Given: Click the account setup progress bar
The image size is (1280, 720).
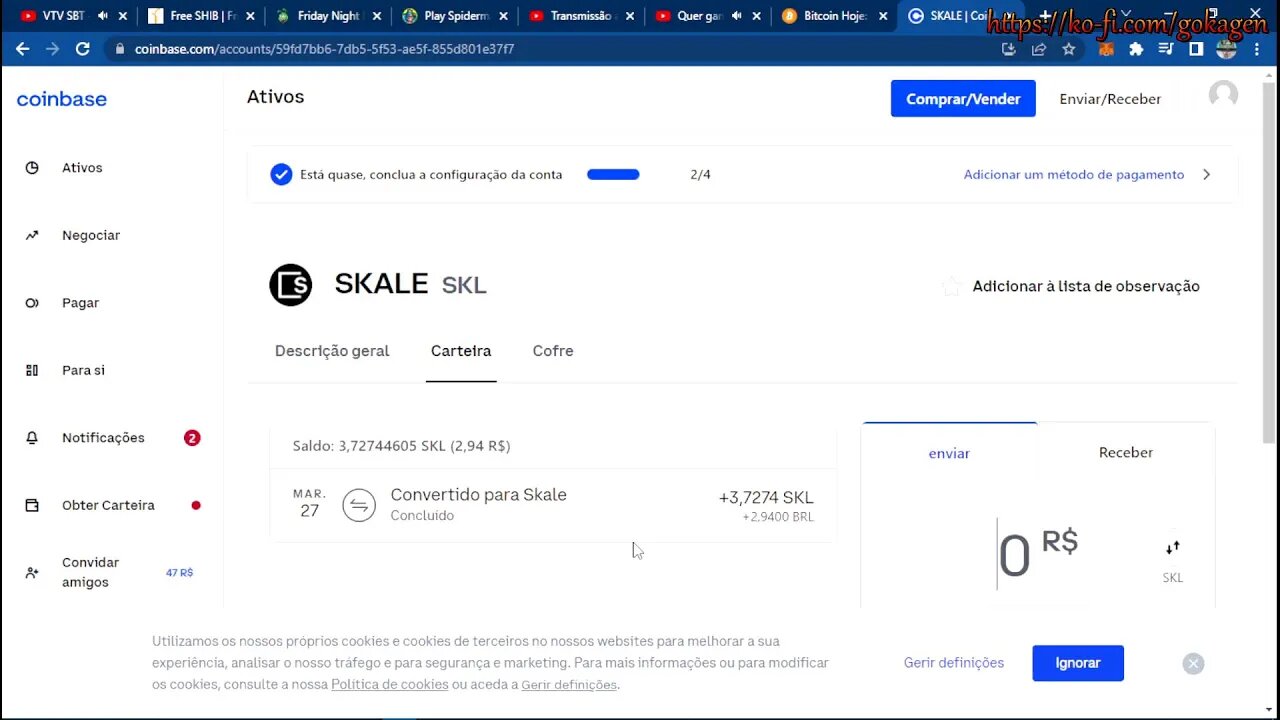Looking at the screenshot, I should coord(613,174).
